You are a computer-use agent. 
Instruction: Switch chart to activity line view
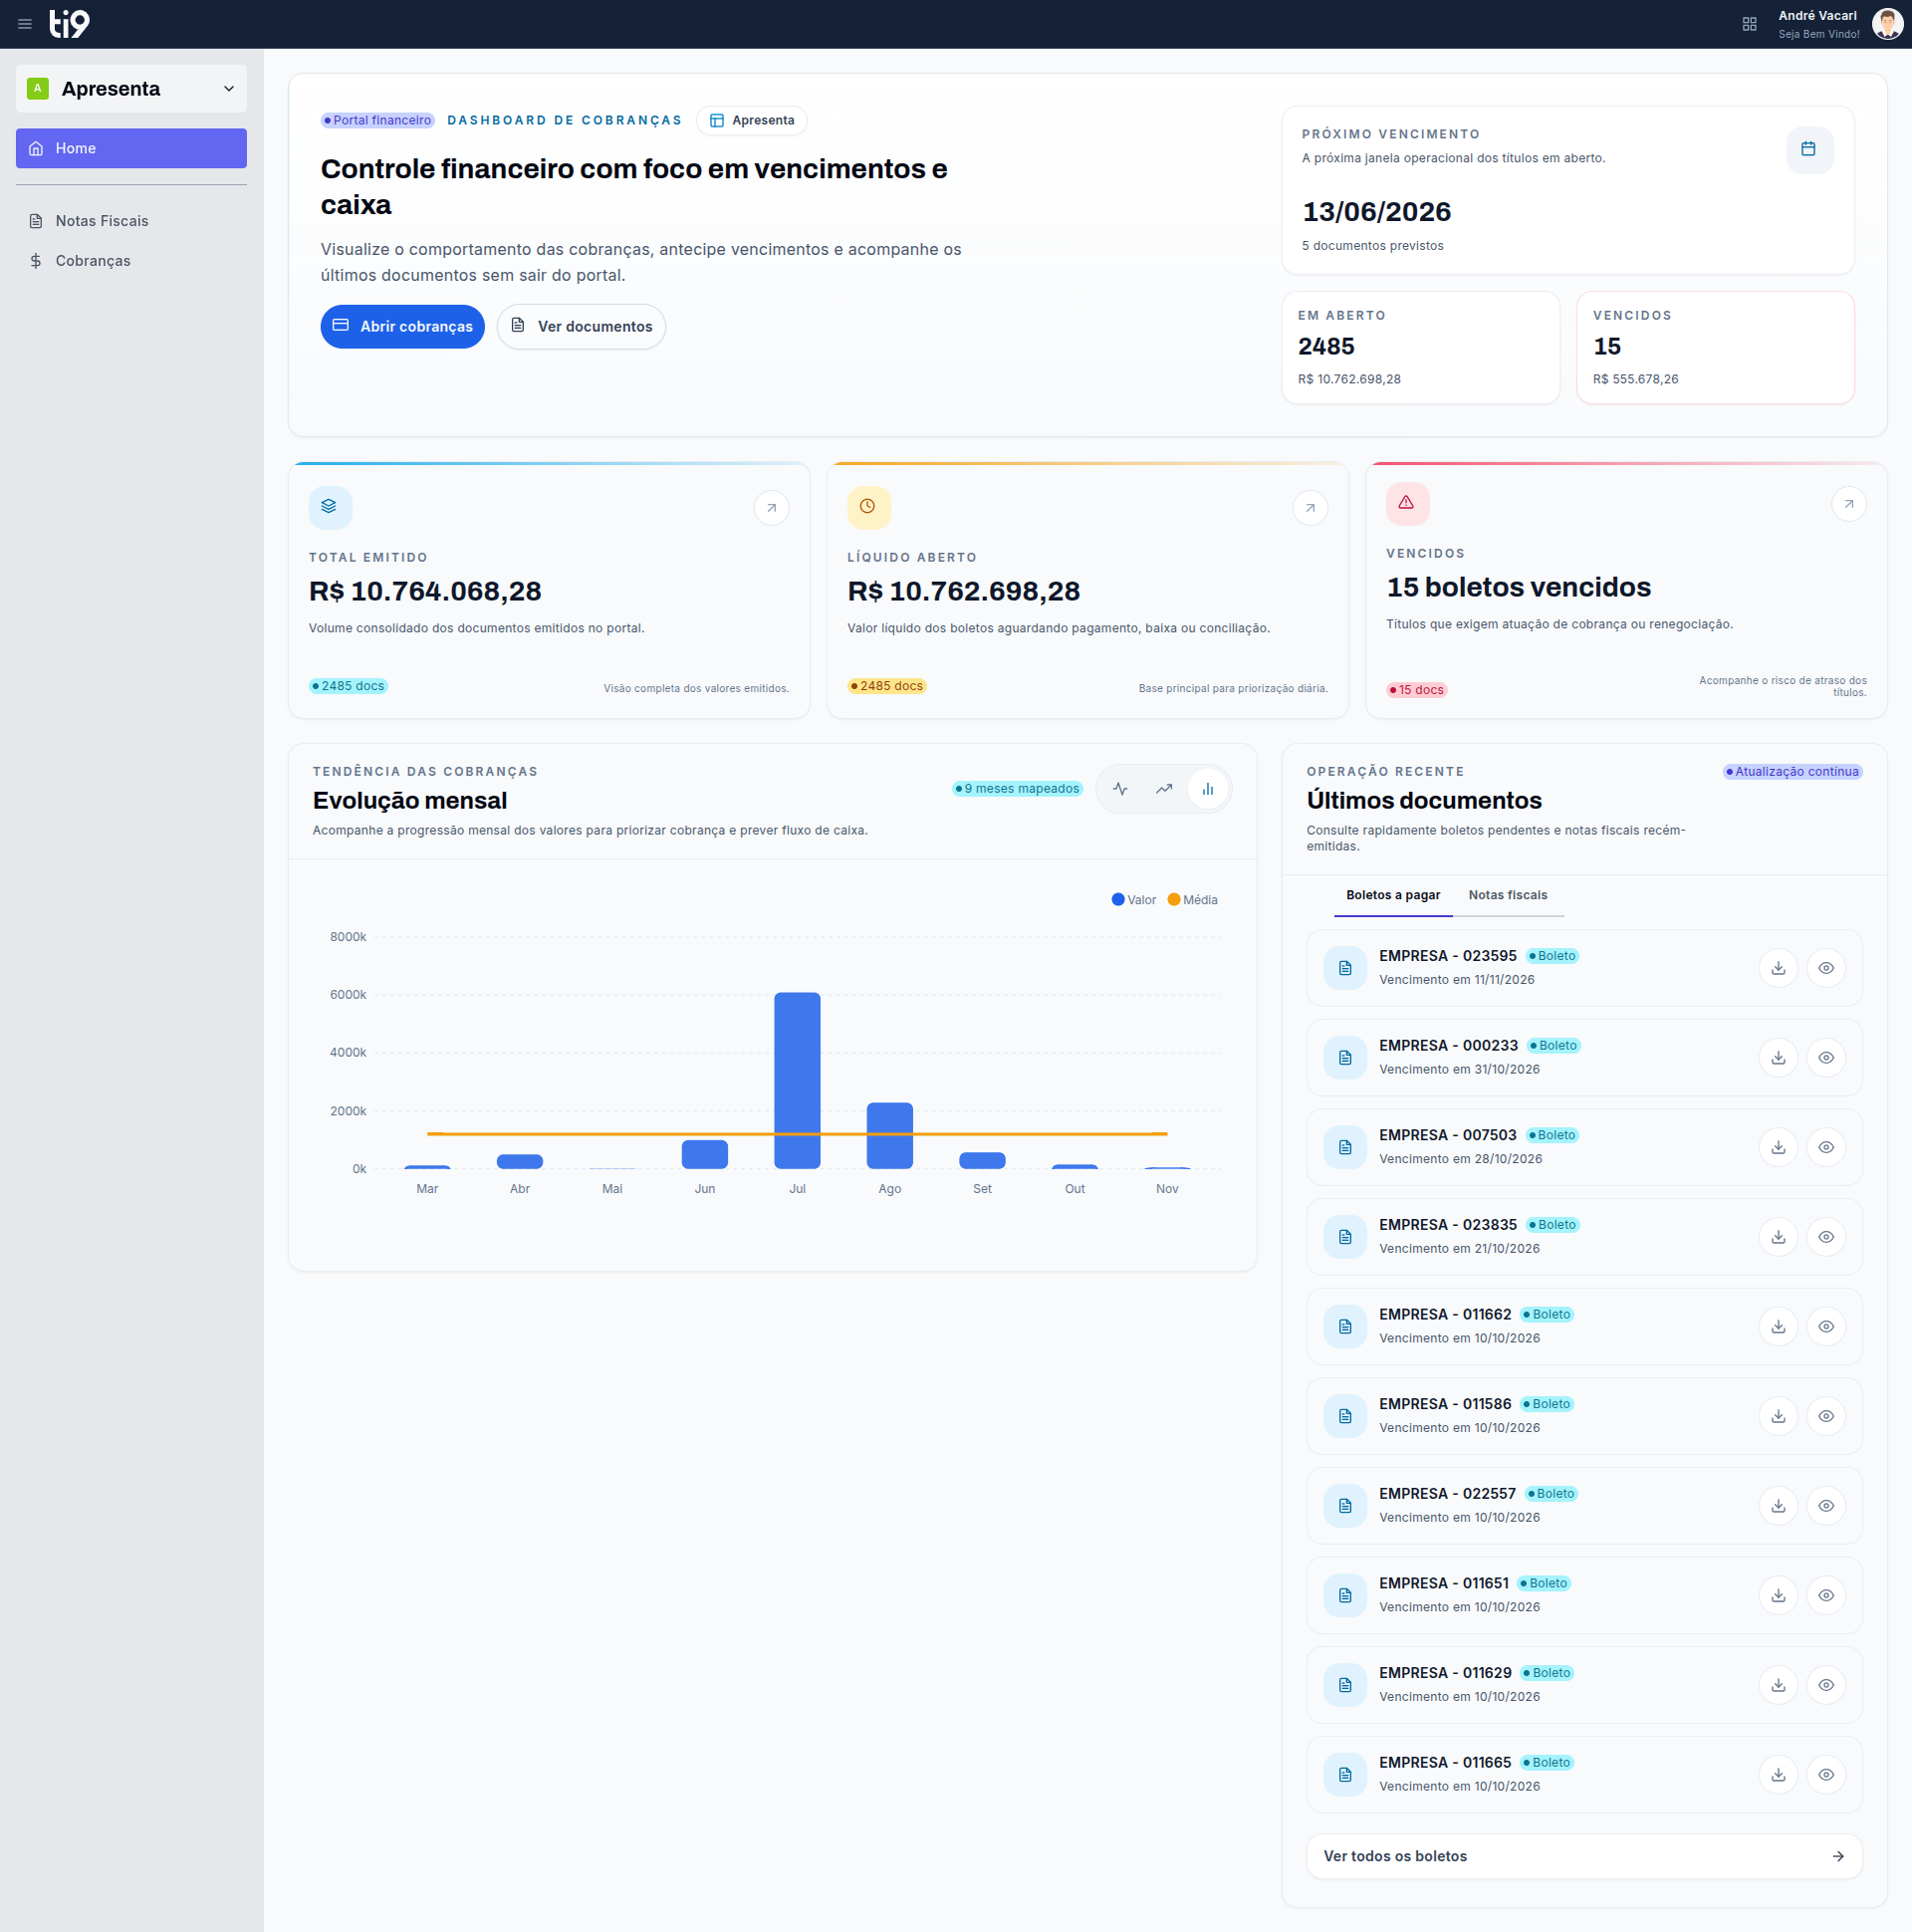(1120, 789)
